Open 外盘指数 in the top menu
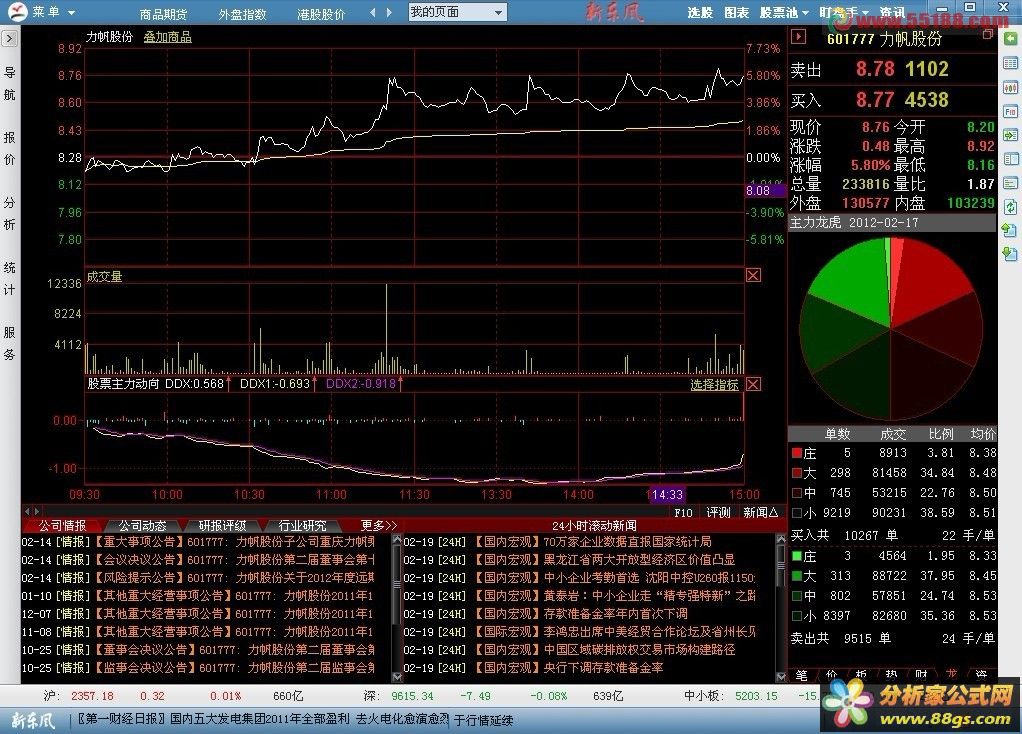 tap(242, 14)
